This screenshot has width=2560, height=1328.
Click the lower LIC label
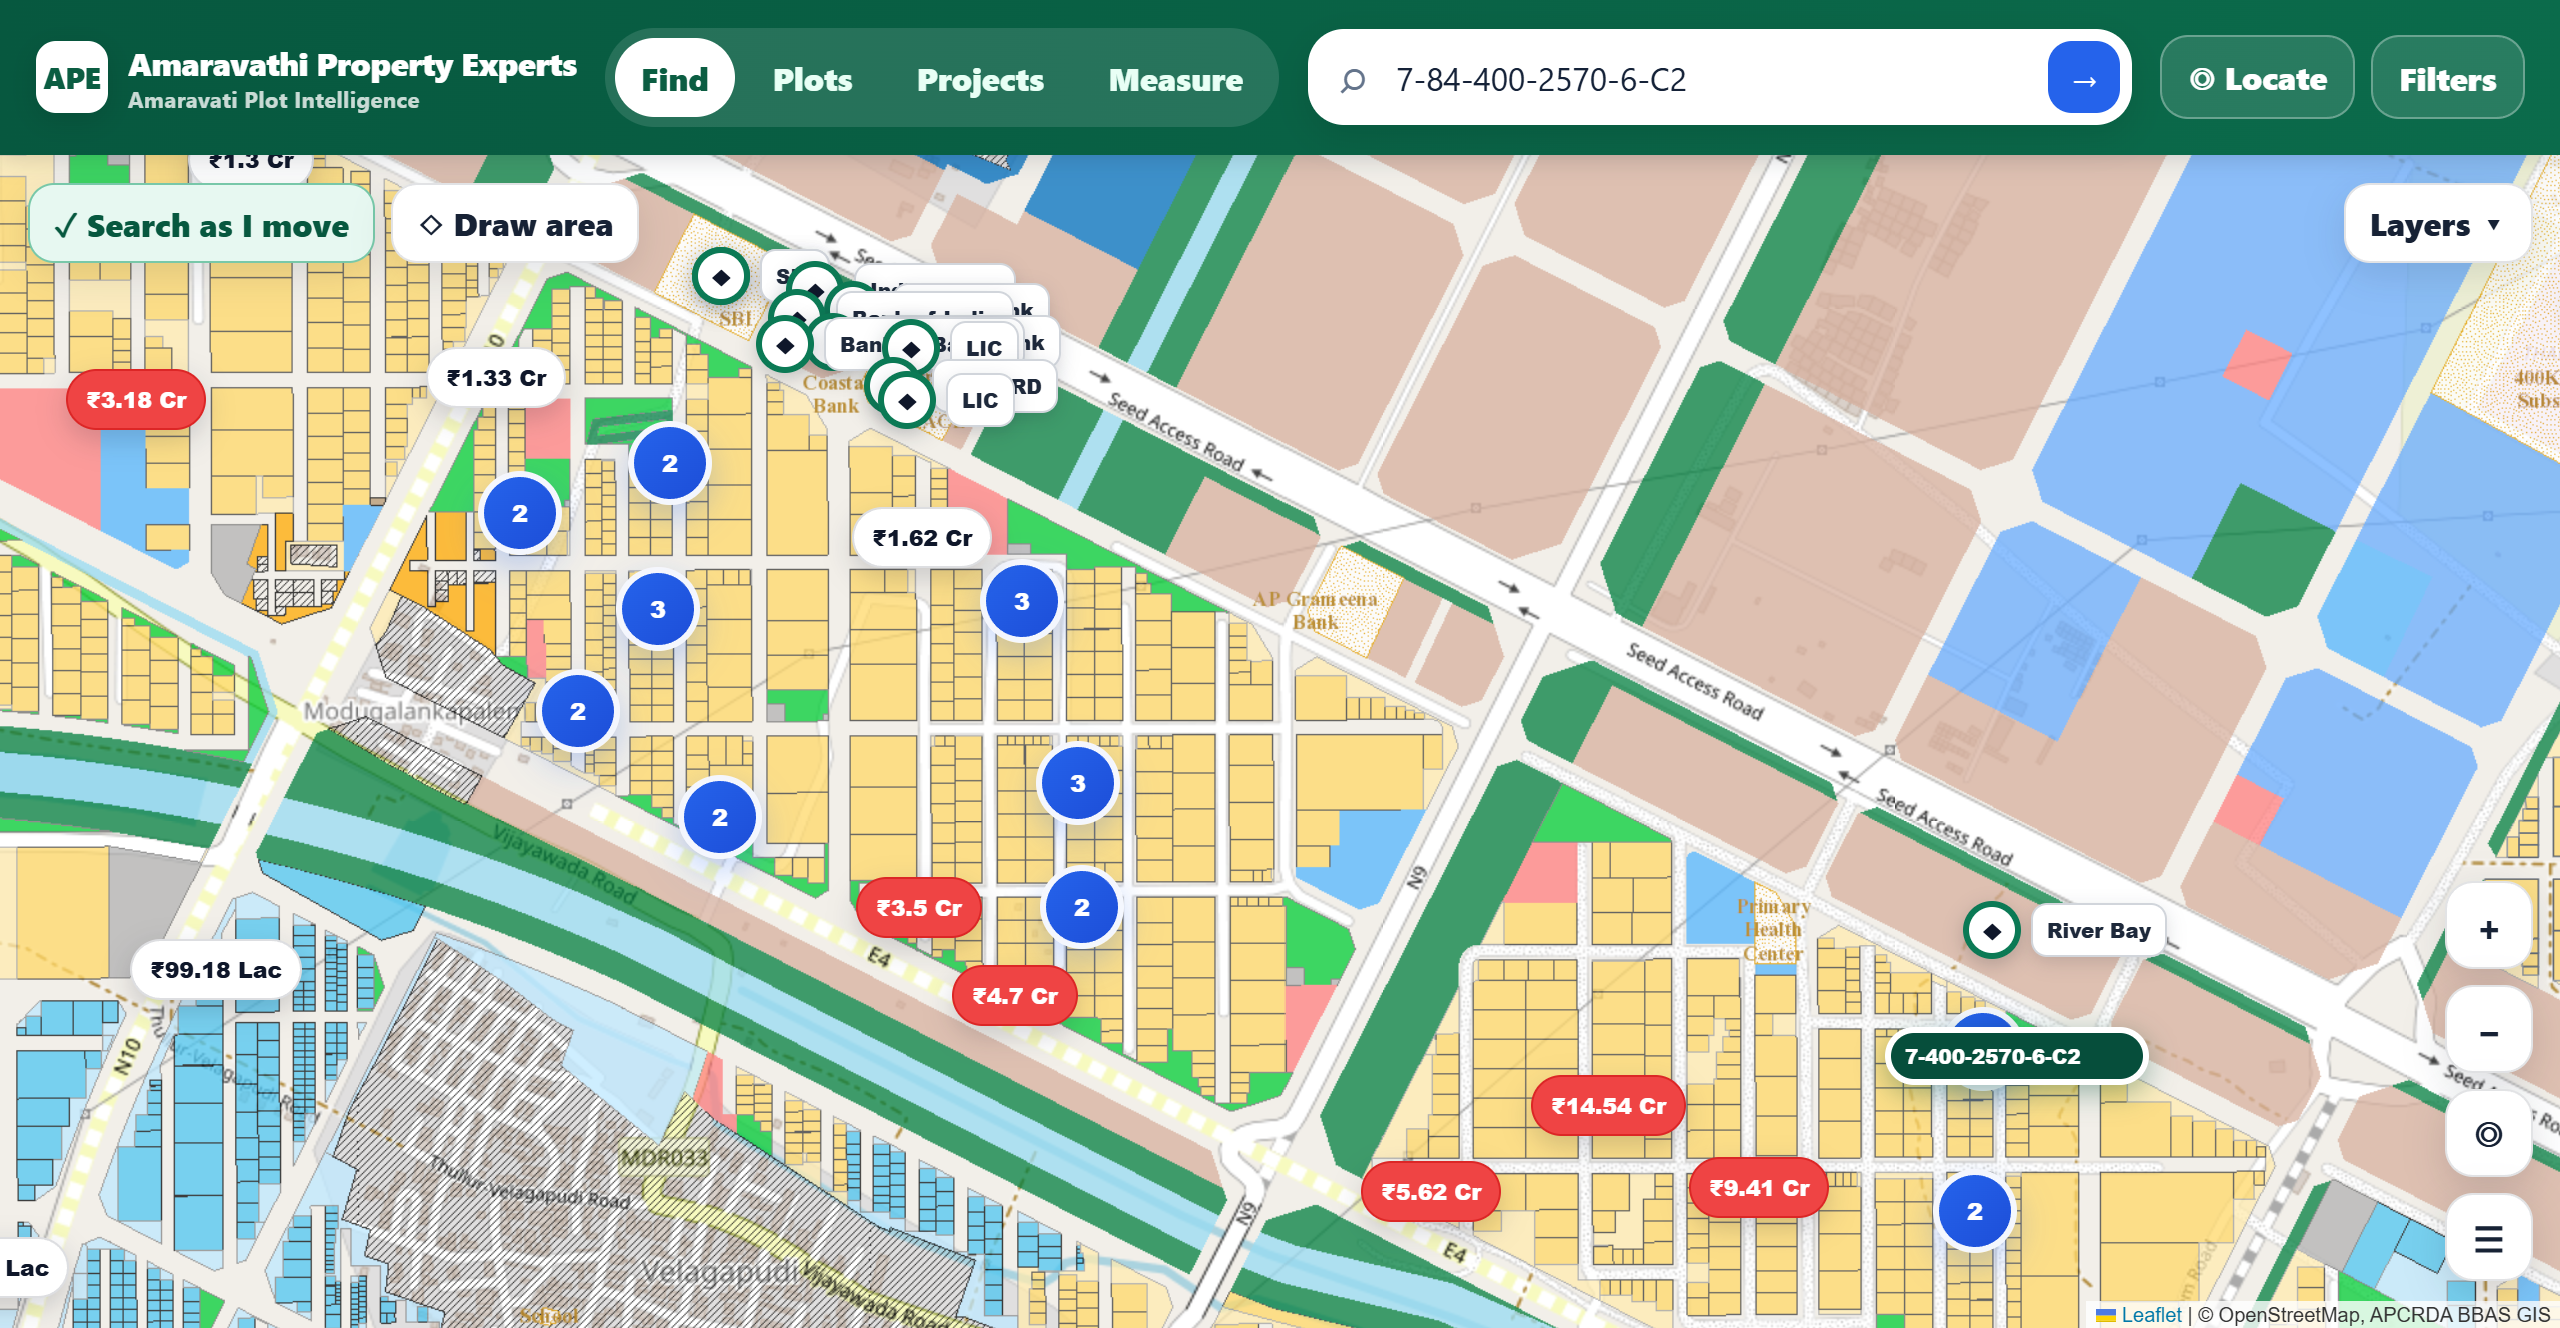[x=980, y=401]
